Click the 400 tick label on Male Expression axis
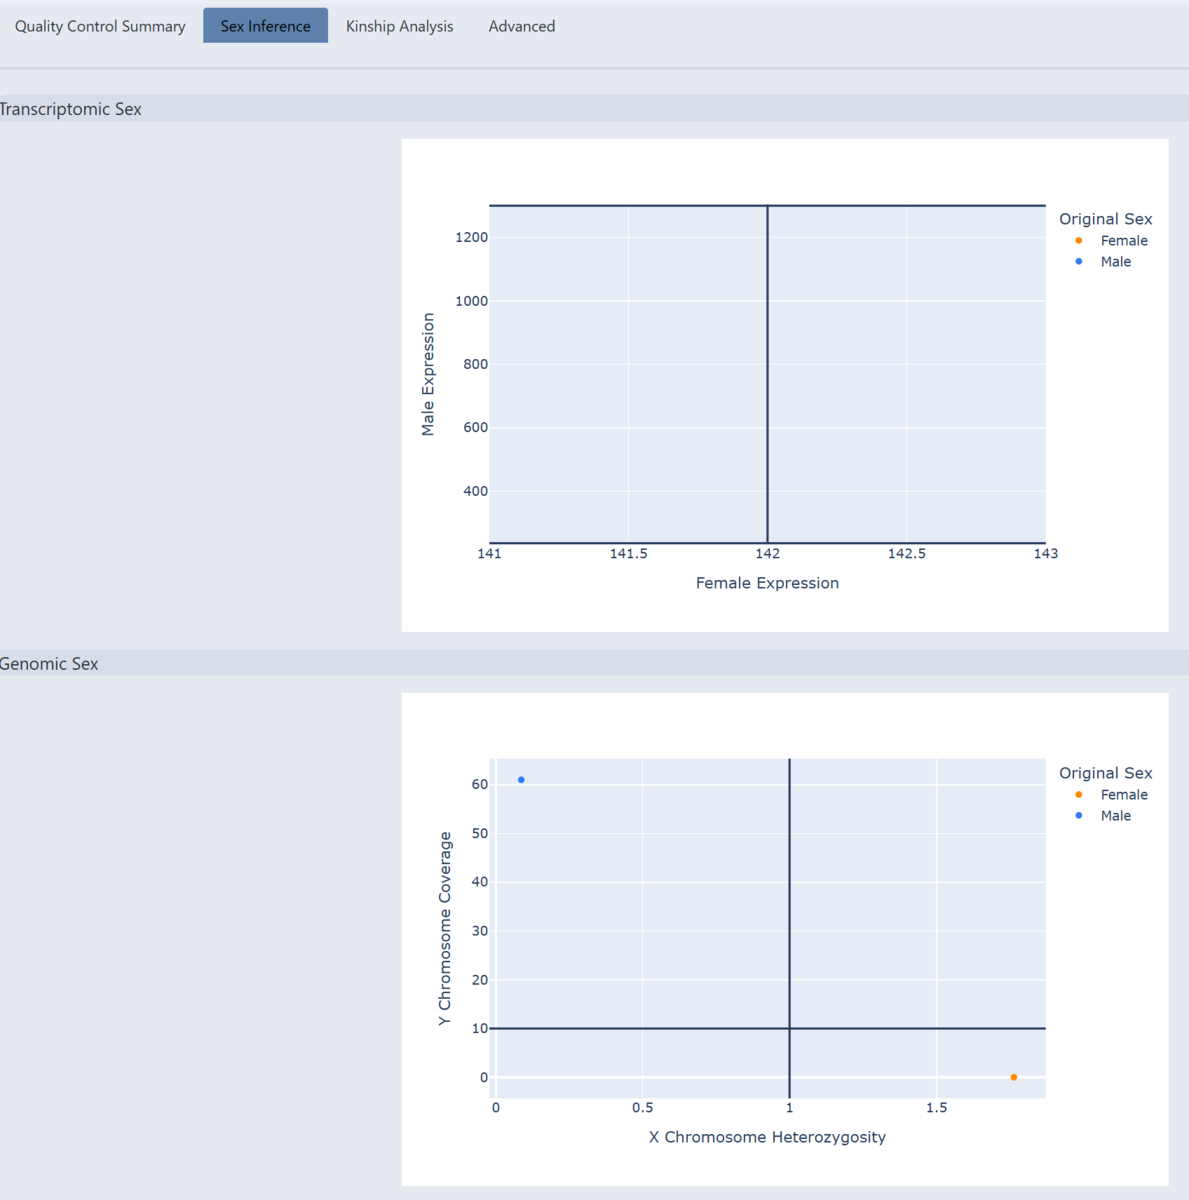This screenshot has height=1200, width=1189. click(x=475, y=491)
